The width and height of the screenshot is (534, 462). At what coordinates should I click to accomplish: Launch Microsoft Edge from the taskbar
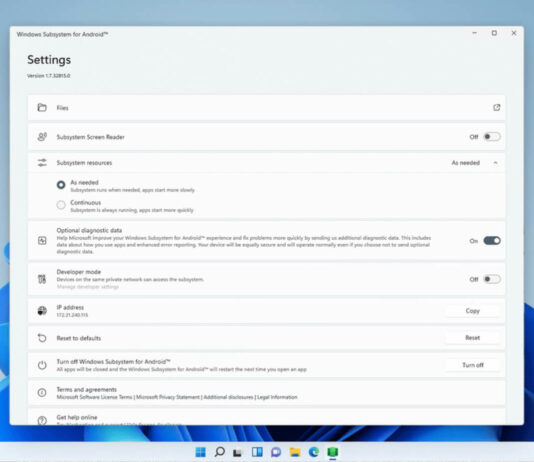point(314,452)
